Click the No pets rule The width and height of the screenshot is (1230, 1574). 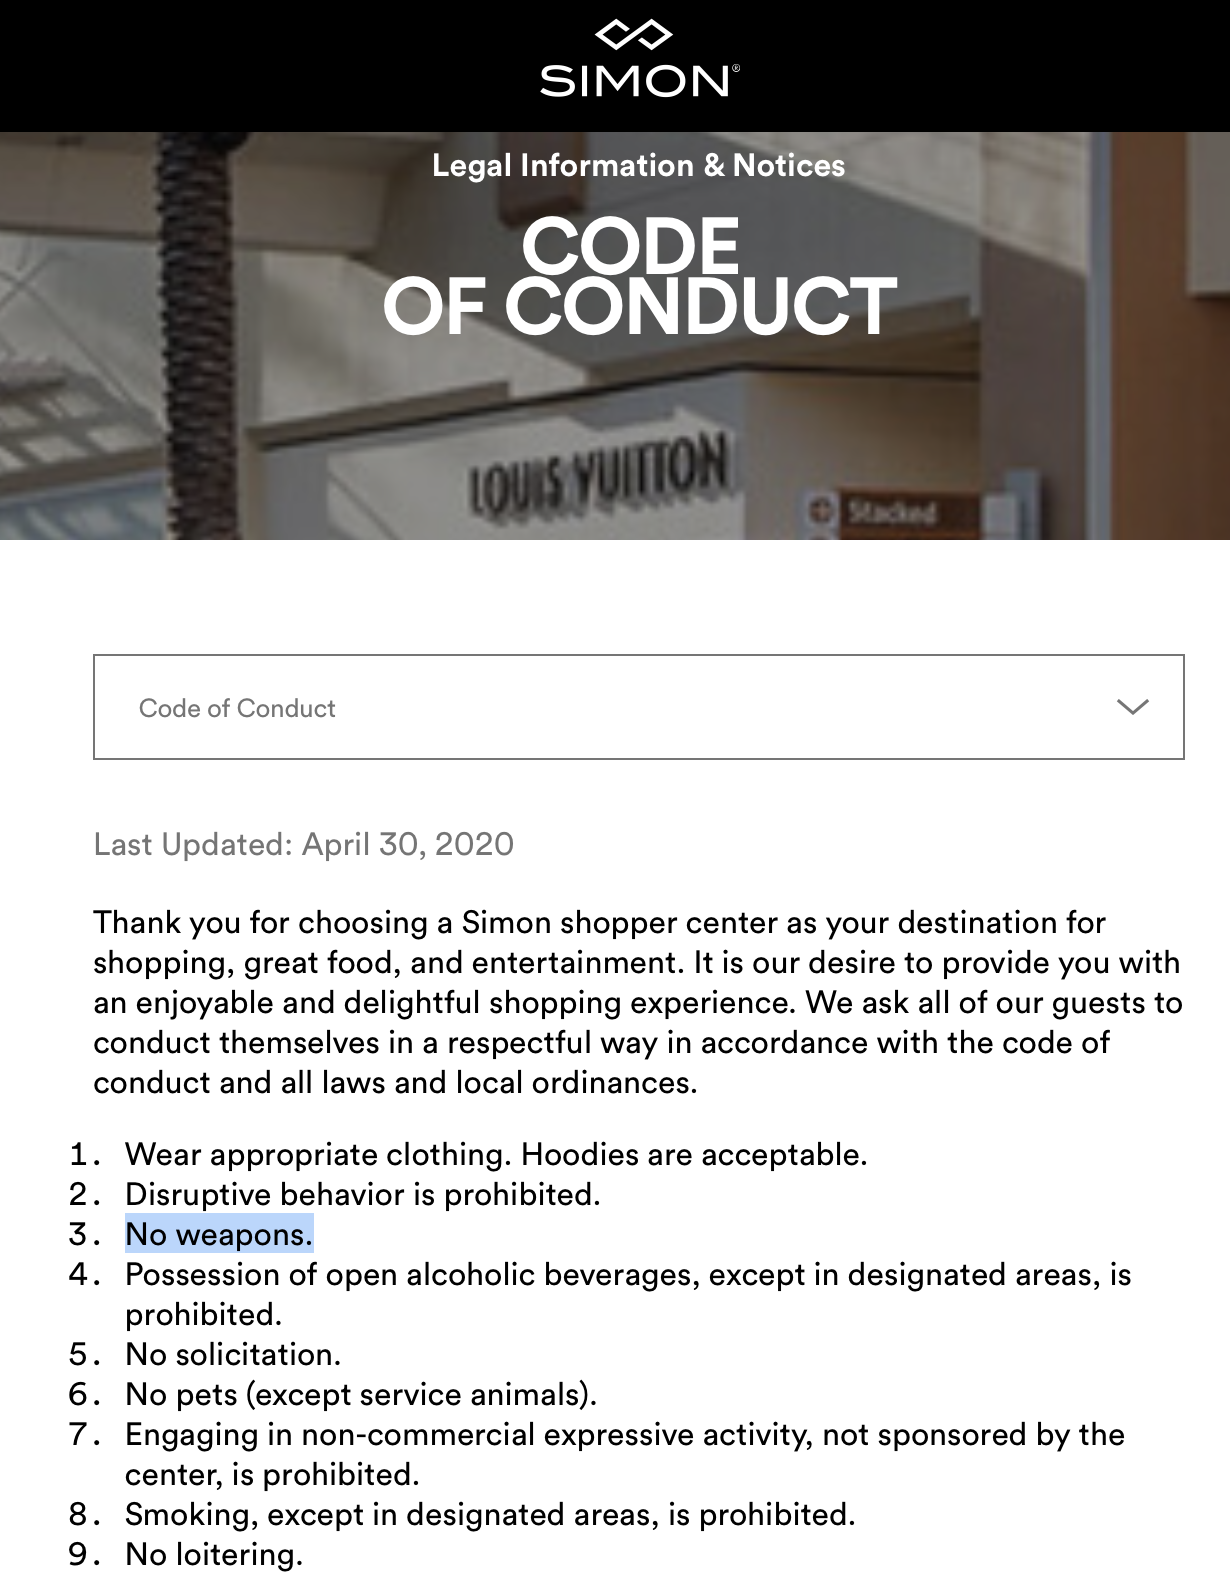360,1394
